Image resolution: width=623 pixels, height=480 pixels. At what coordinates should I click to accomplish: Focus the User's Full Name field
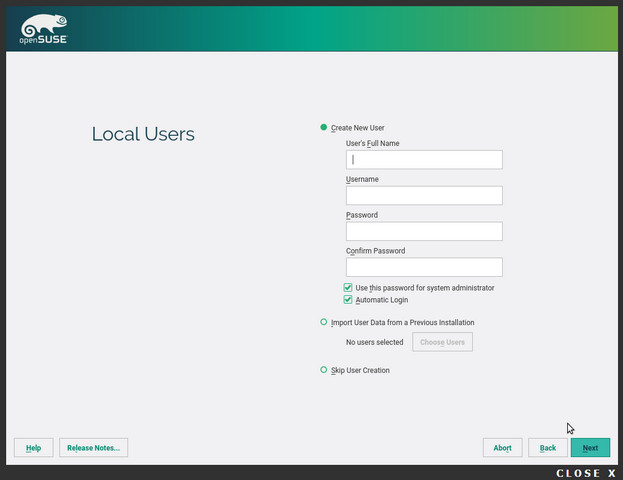pyautogui.click(x=424, y=160)
